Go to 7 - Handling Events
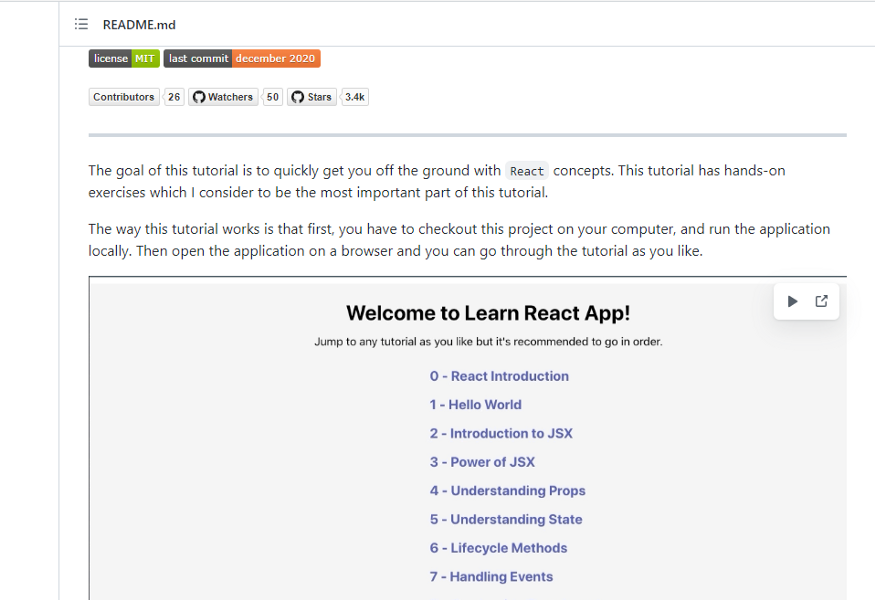 pyautogui.click(x=491, y=577)
